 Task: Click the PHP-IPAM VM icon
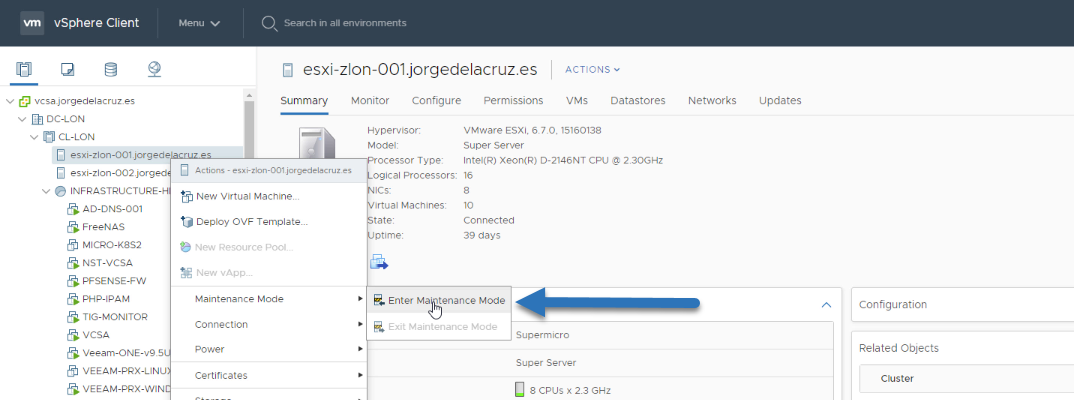(73, 299)
